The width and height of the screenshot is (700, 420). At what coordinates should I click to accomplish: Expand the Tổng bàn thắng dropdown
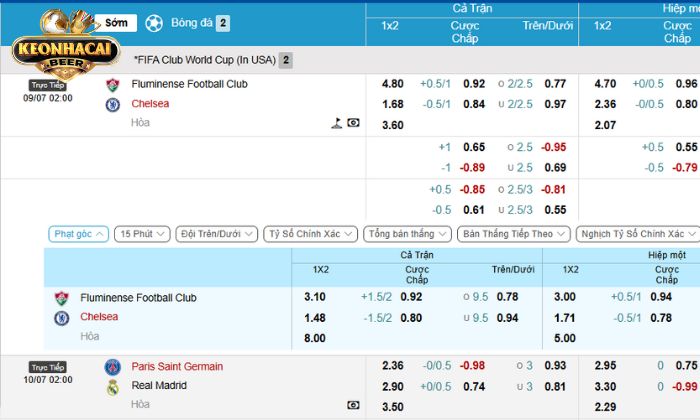pos(407,234)
